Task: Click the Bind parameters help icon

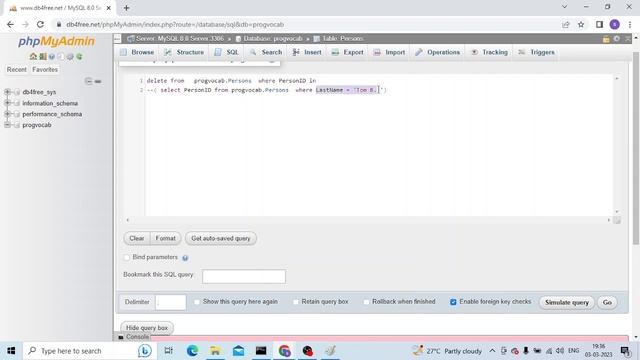Action: click(x=185, y=258)
